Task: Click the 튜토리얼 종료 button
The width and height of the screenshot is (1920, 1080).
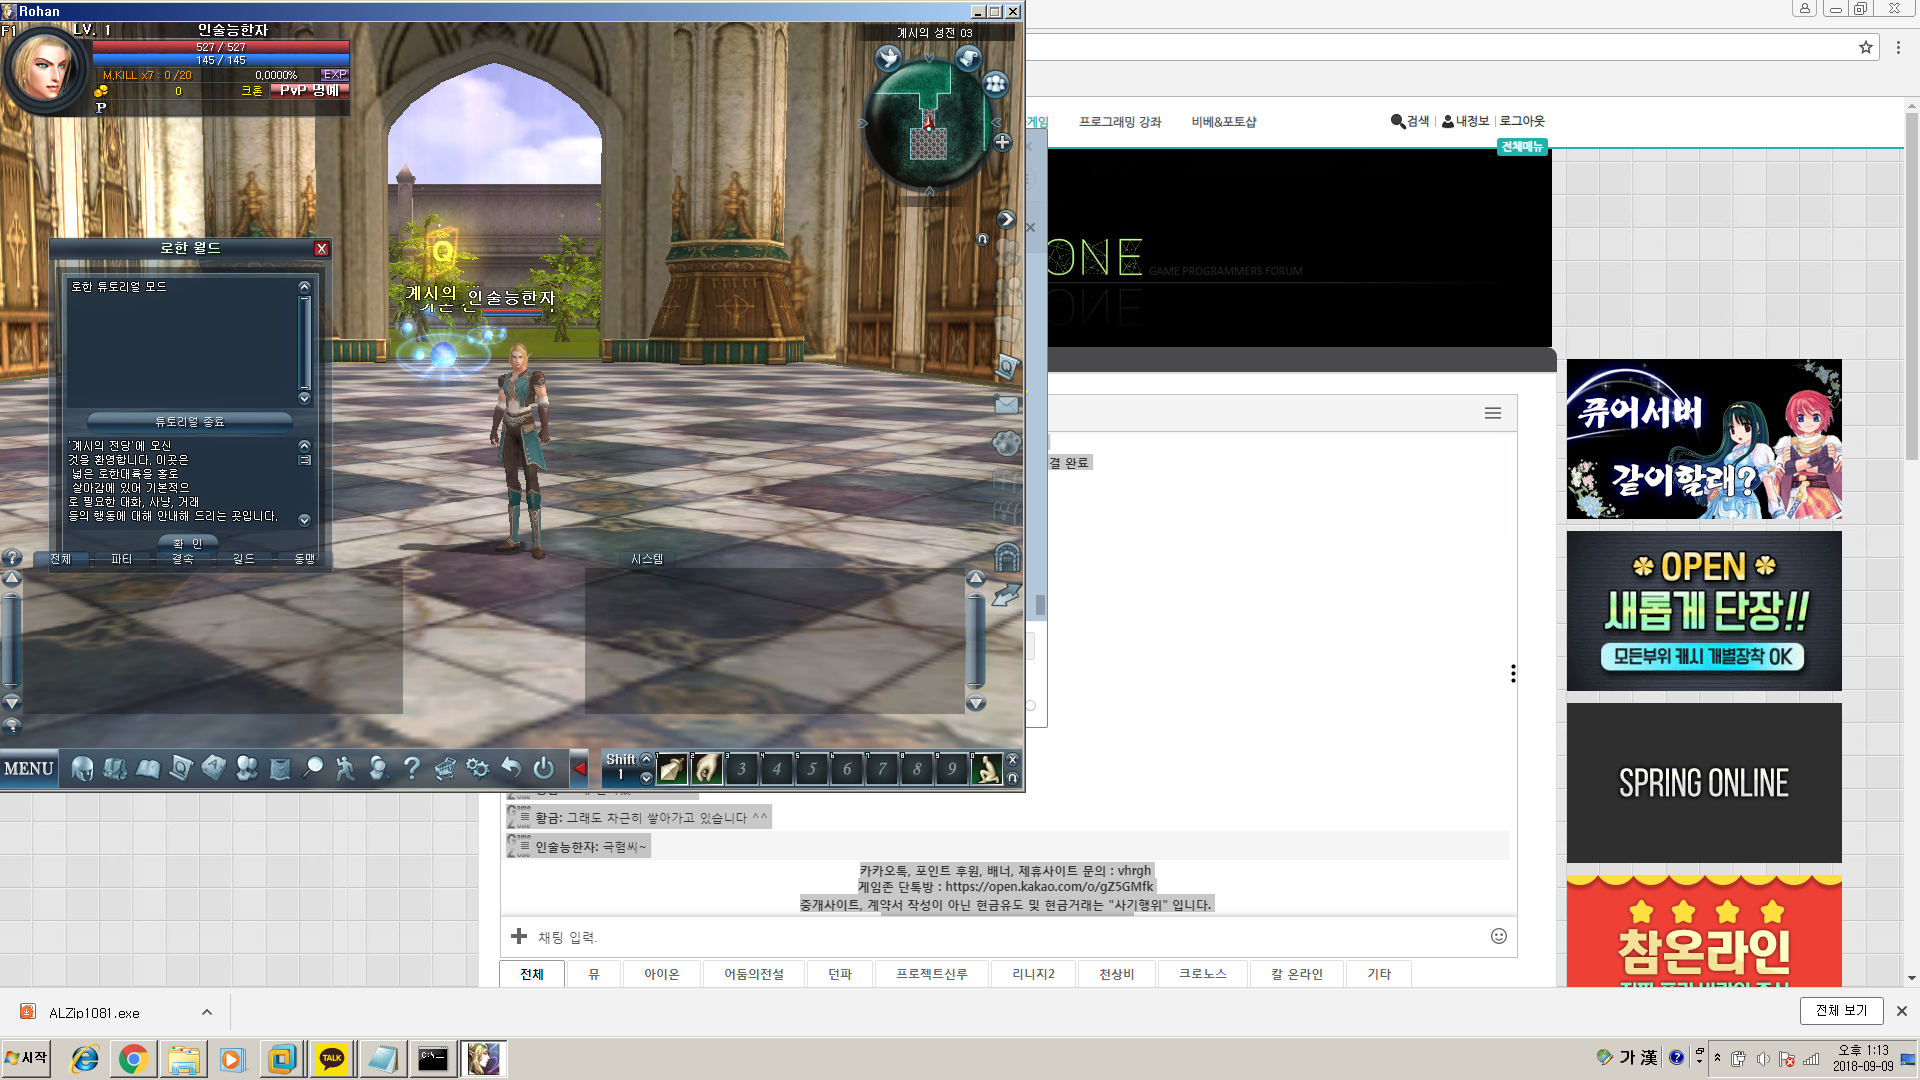Action: pos(189,422)
